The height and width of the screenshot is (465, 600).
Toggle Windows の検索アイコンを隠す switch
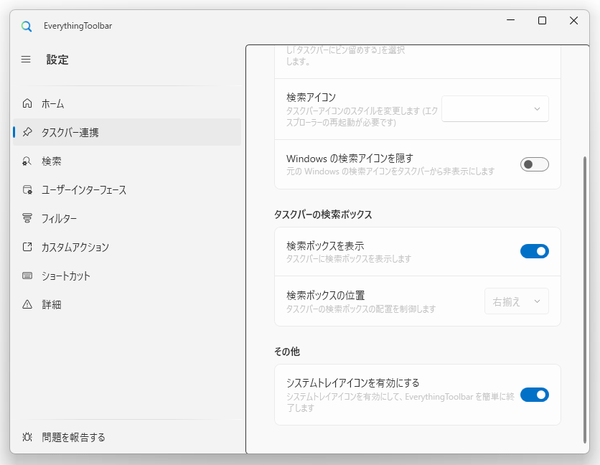[534, 165]
